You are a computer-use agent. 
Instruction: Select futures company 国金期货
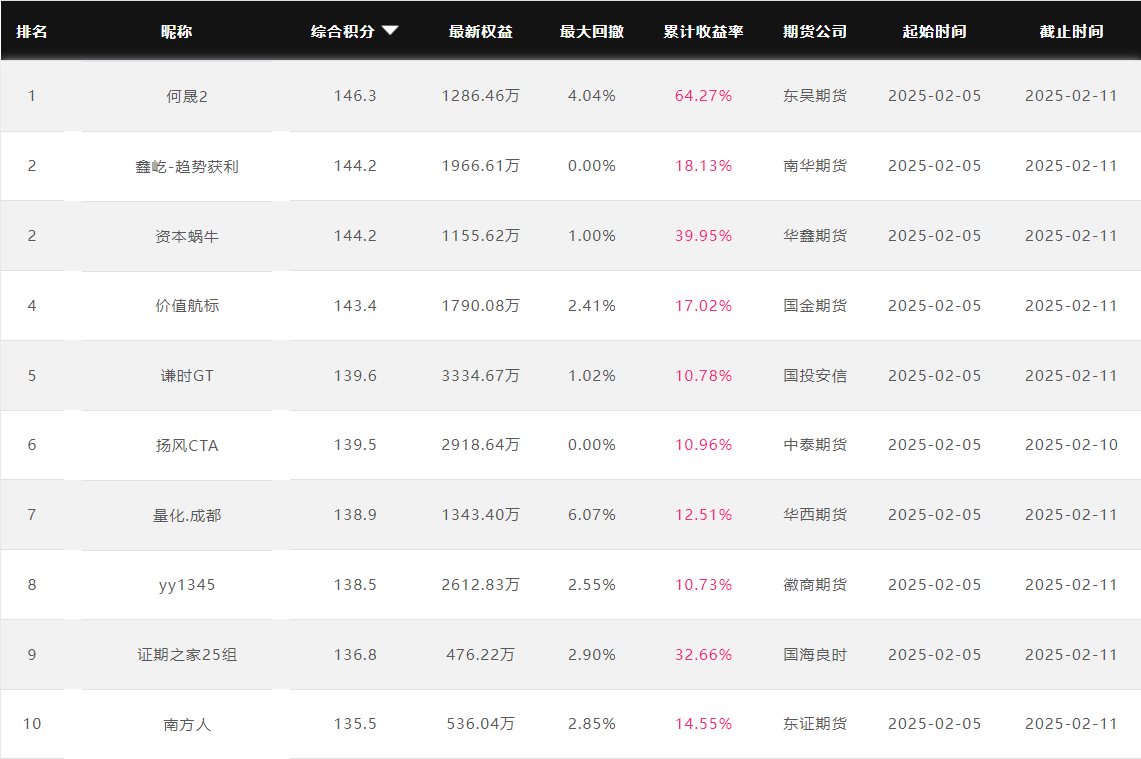pos(815,306)
